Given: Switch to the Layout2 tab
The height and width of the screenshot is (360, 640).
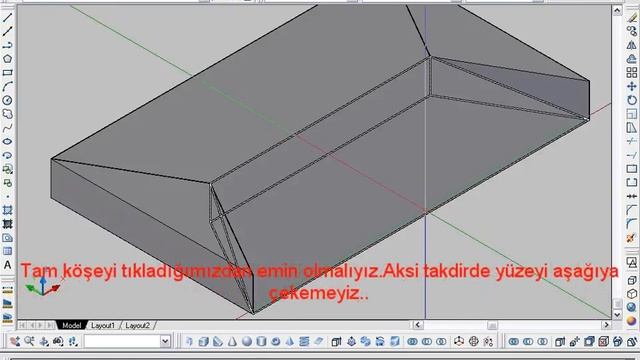Looking at the screenshot, I should (137, 325).
